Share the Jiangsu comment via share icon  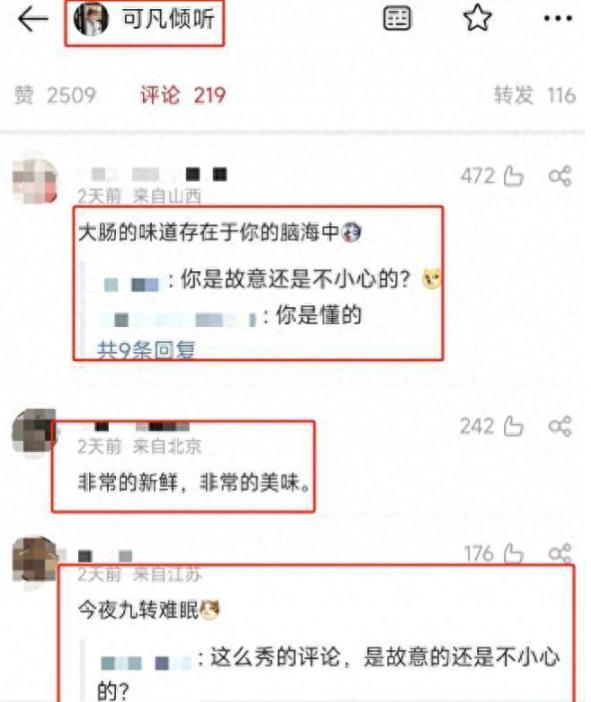(x=560, y=553)
